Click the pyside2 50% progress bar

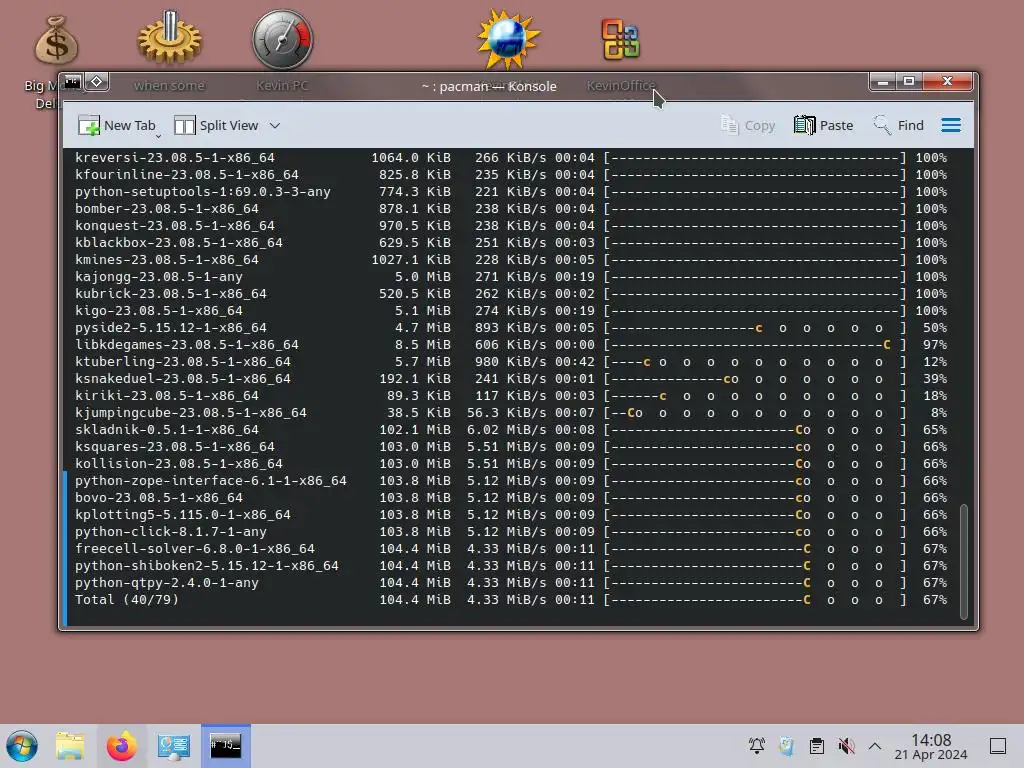coord(755,327)
